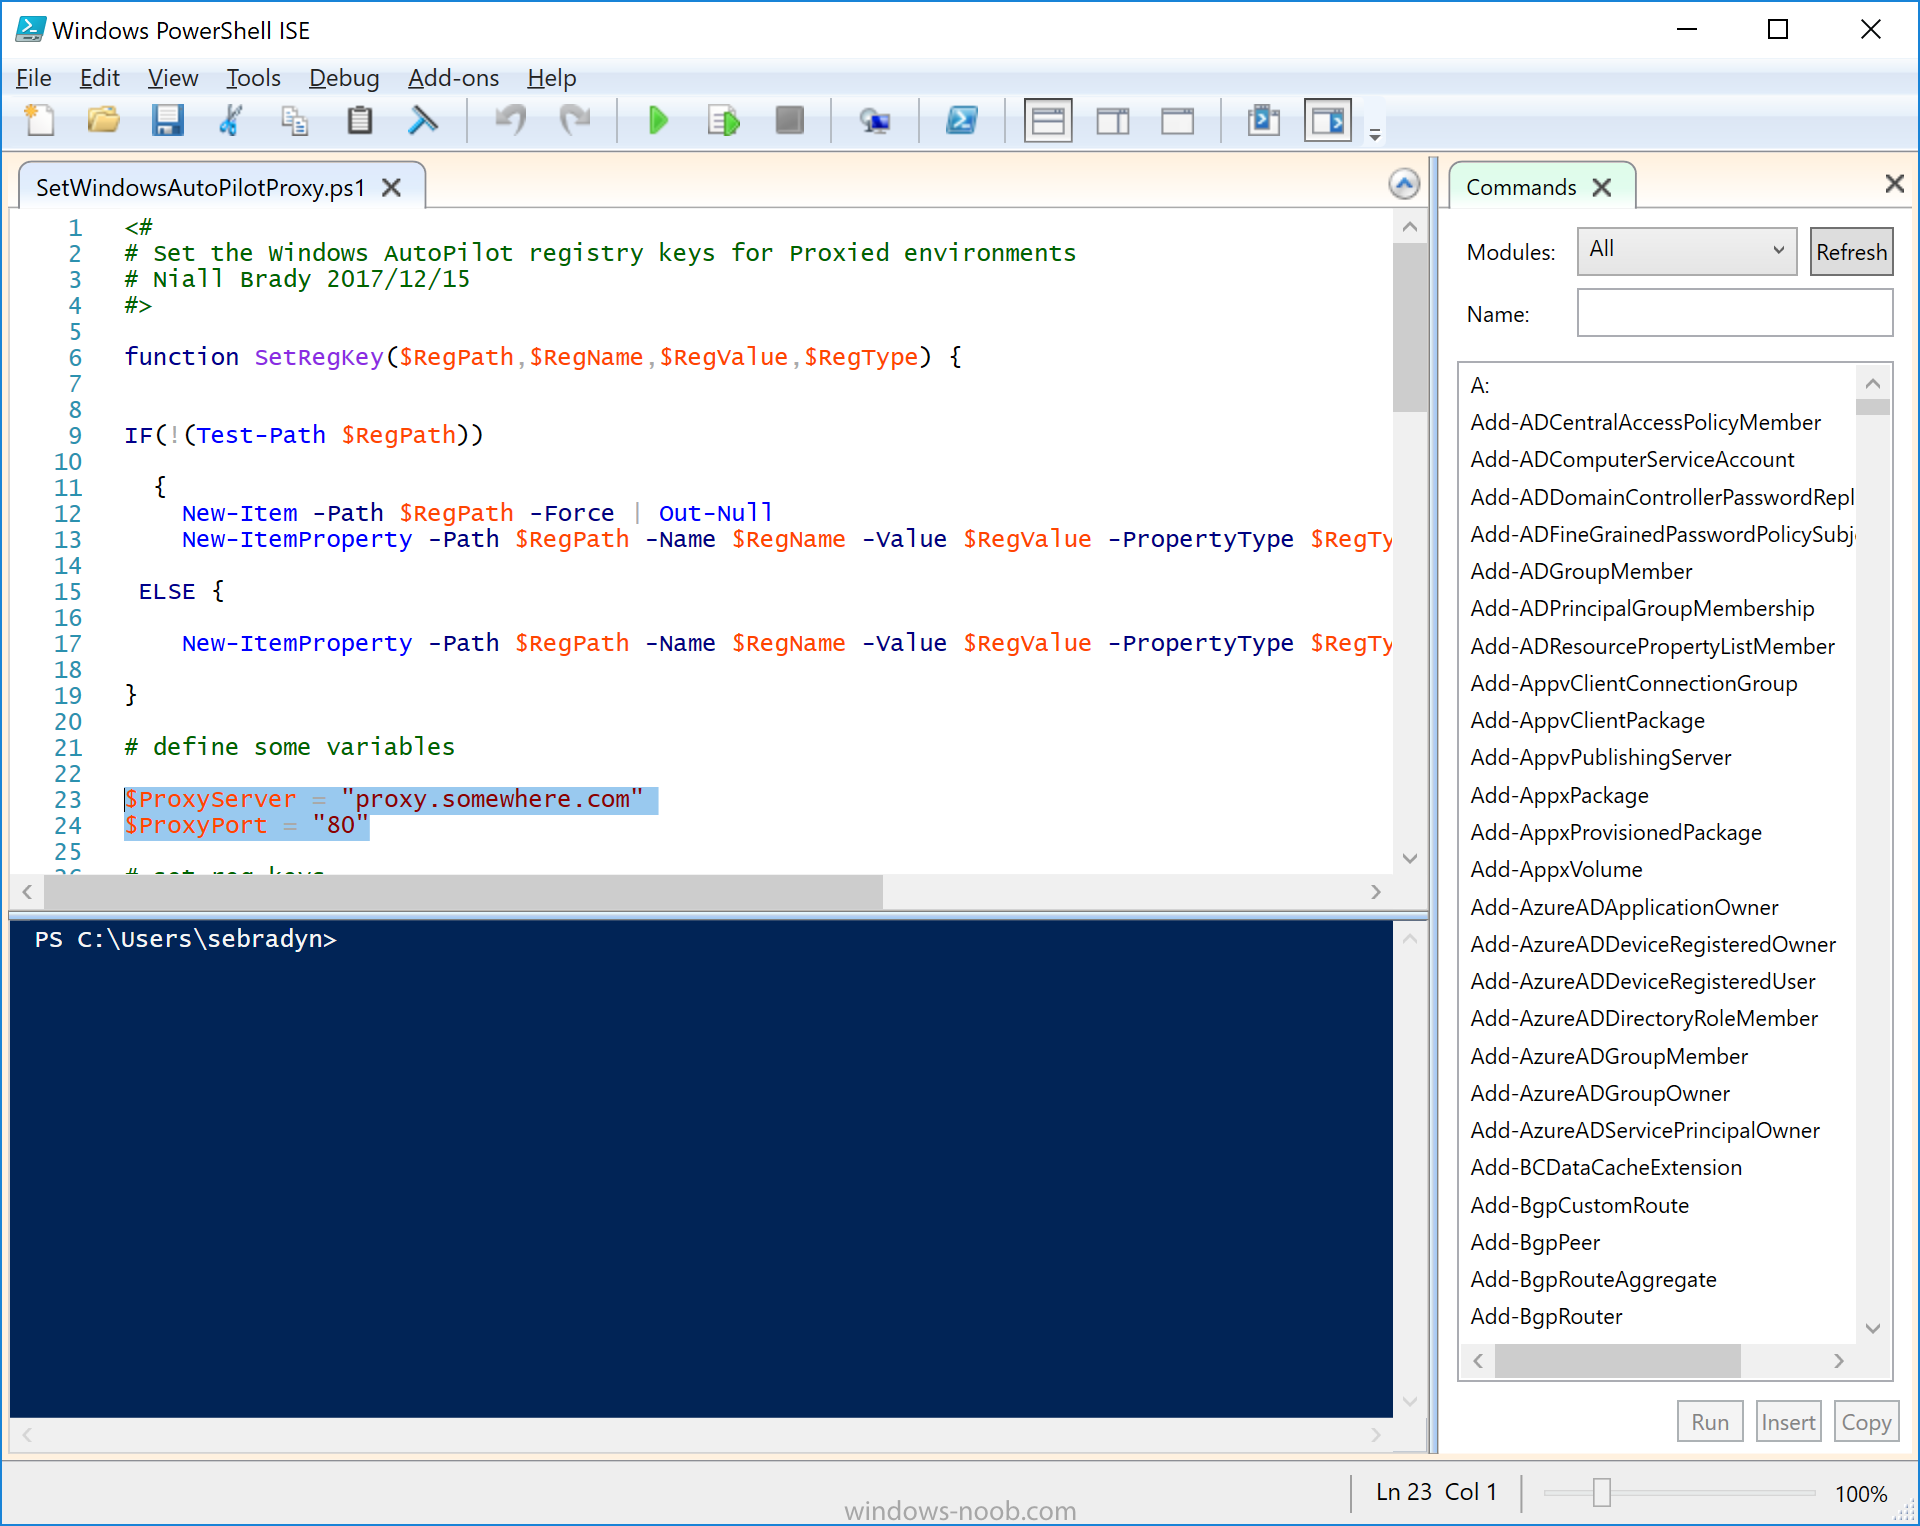Save the script with floppy icon
Viewport: 1920px width, 1526px height.
tap(167, 121)
